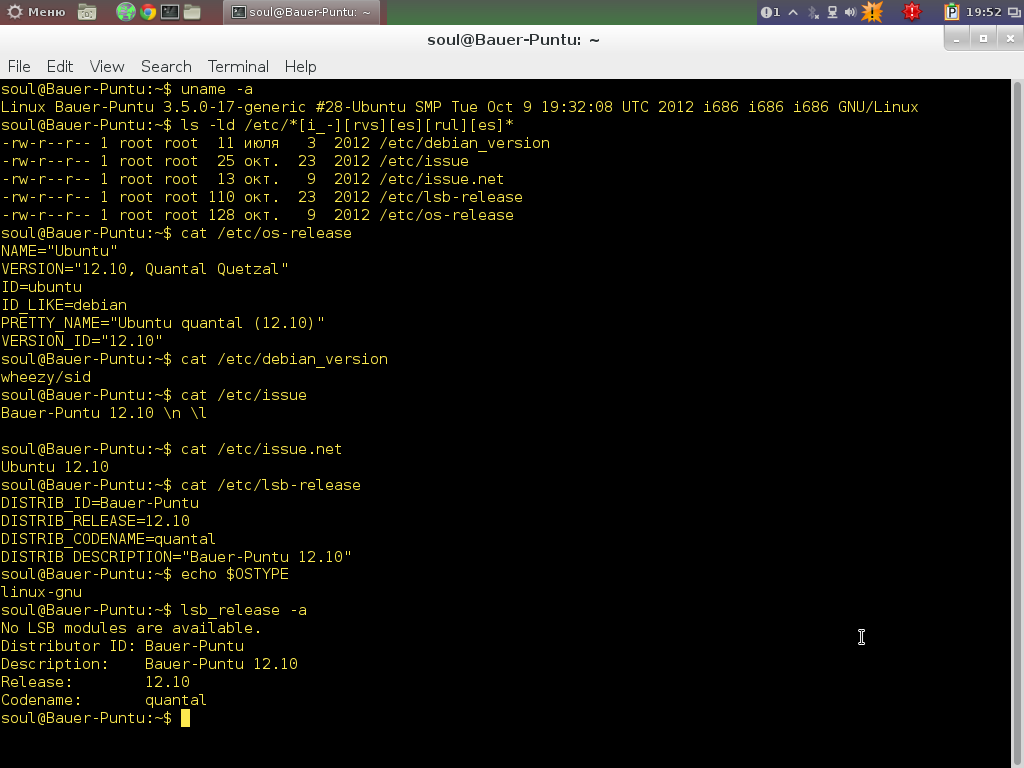Click the DISTRIB_DESCRIPTION line

click(x=176, y=557)
